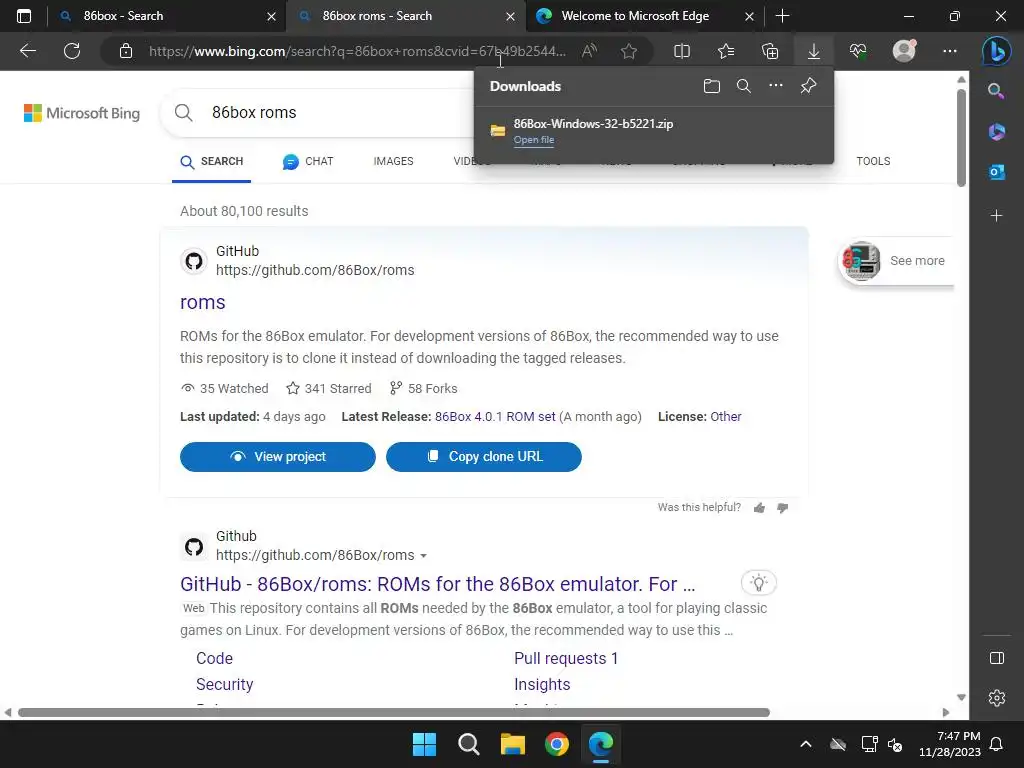Open more options in Downloads panel
Viewport: 1024px width, 768px height.
pyautogui.click(x=775, y=86)
